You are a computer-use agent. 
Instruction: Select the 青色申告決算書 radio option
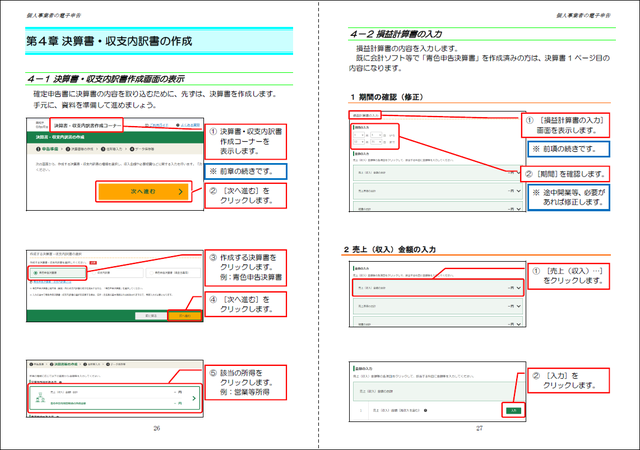(58, 273)
